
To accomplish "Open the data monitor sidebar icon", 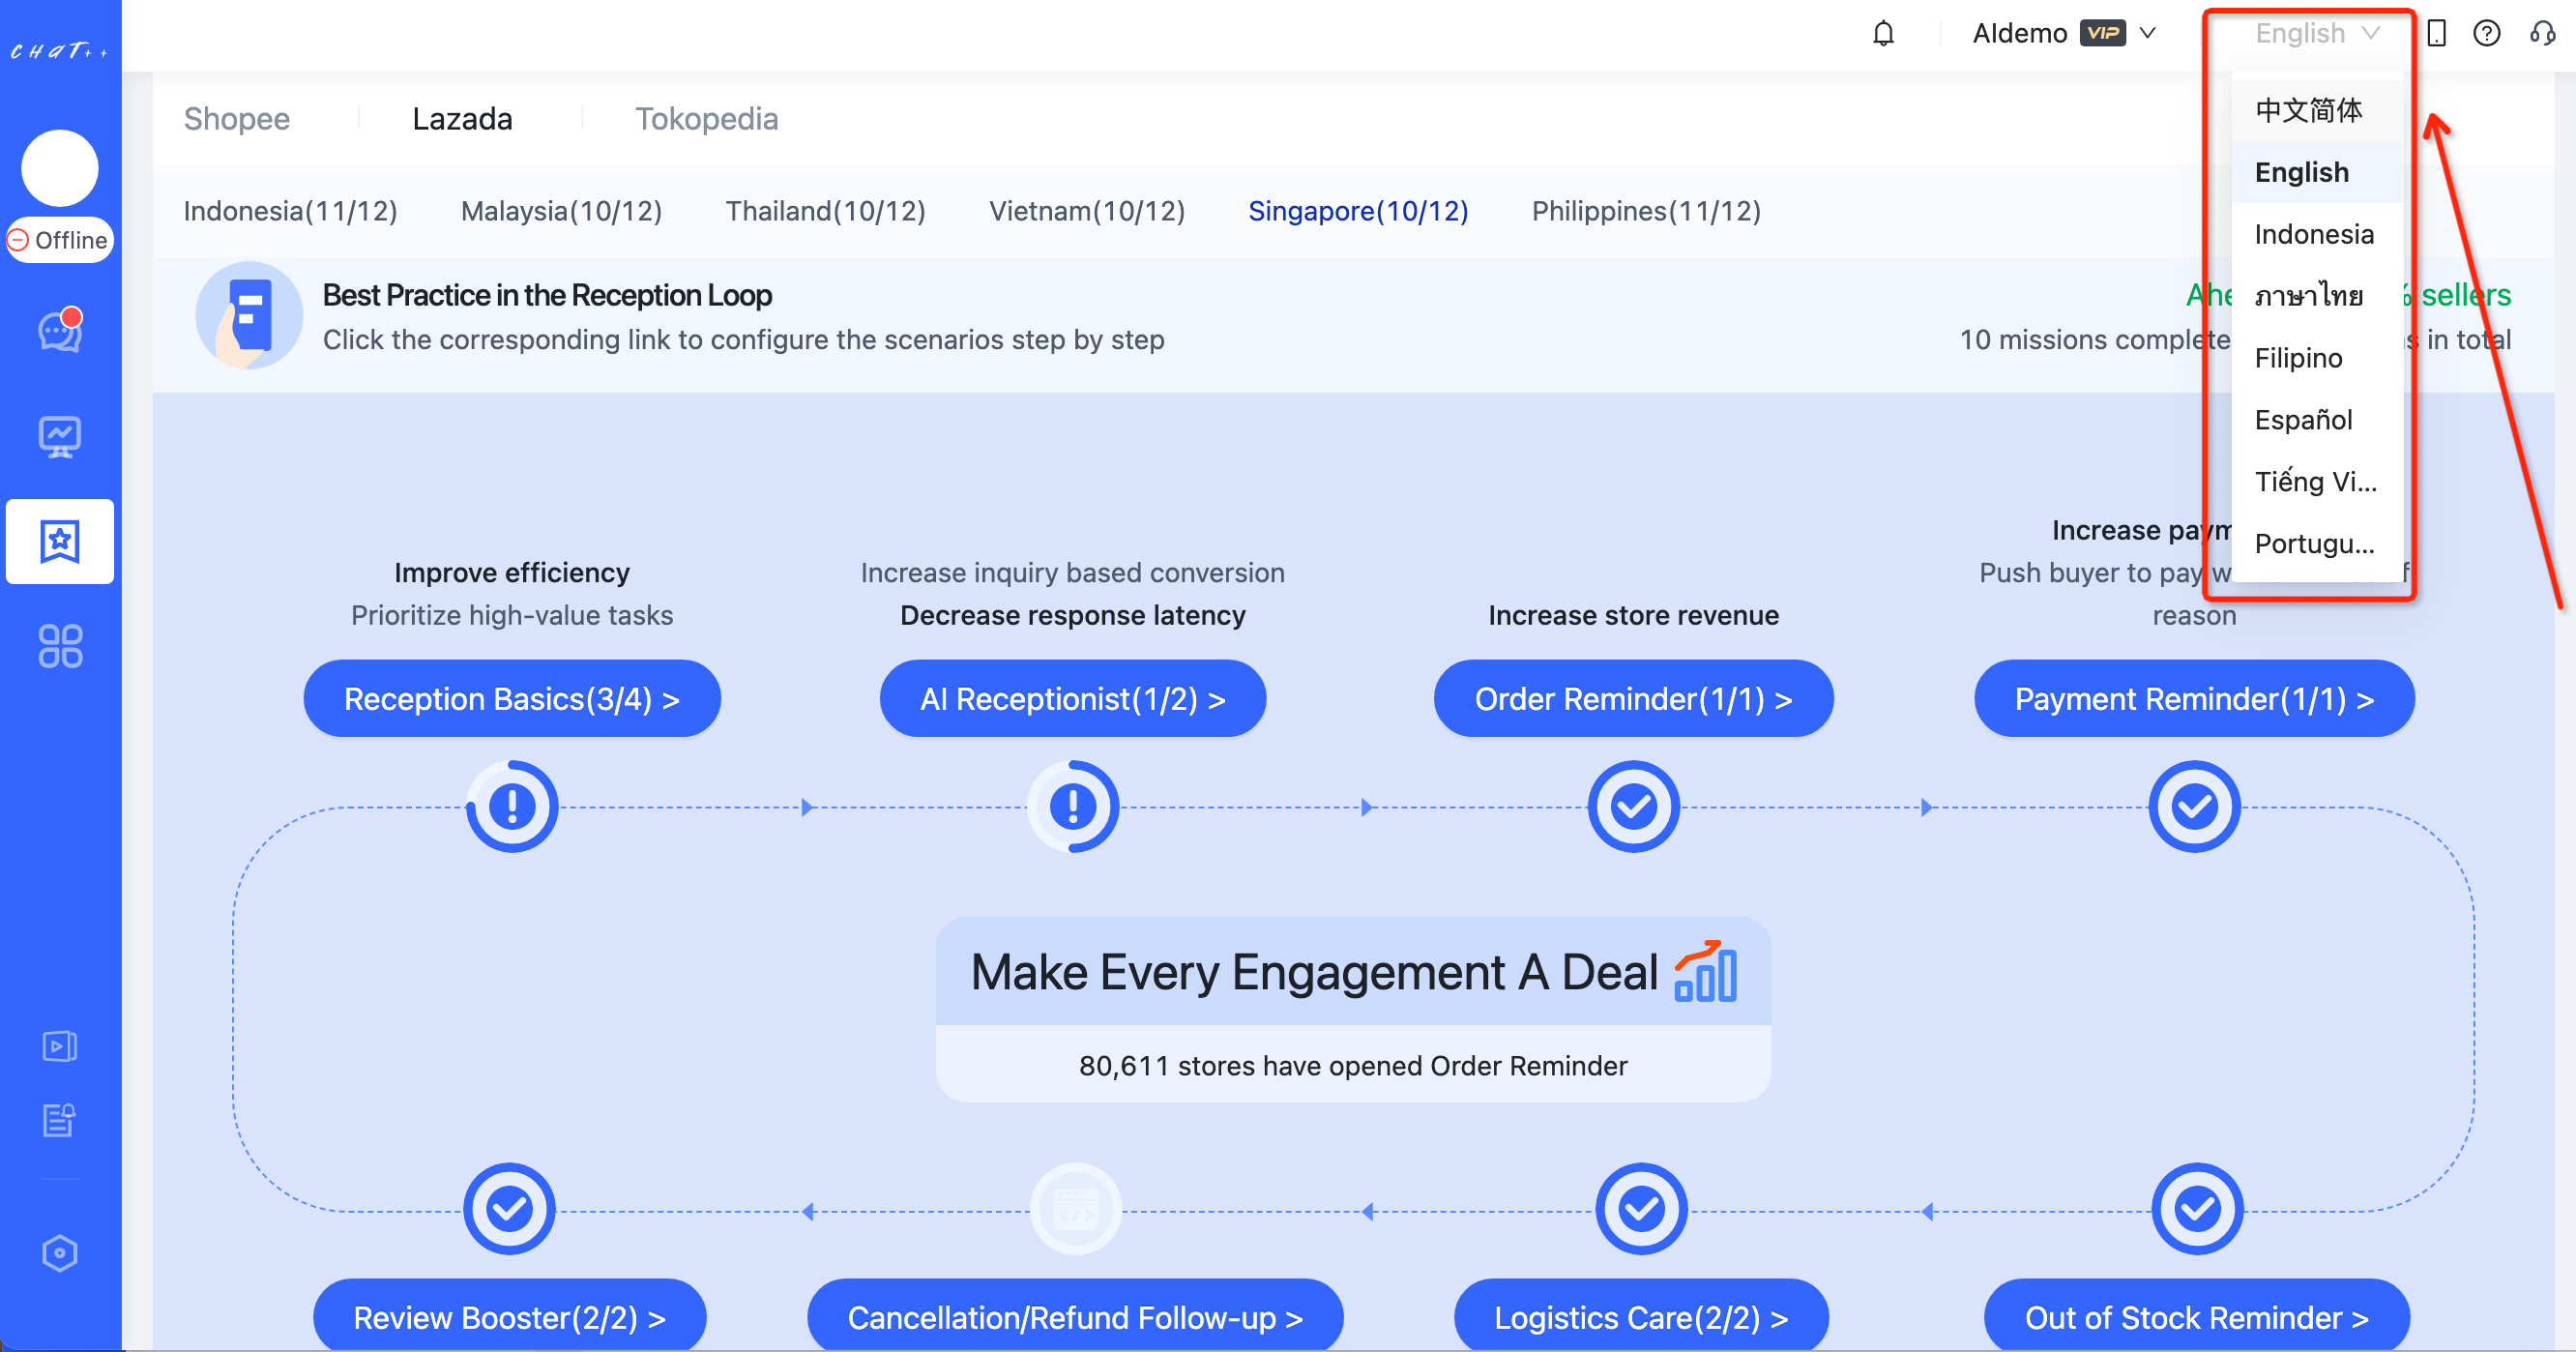I will click(60, 437).
